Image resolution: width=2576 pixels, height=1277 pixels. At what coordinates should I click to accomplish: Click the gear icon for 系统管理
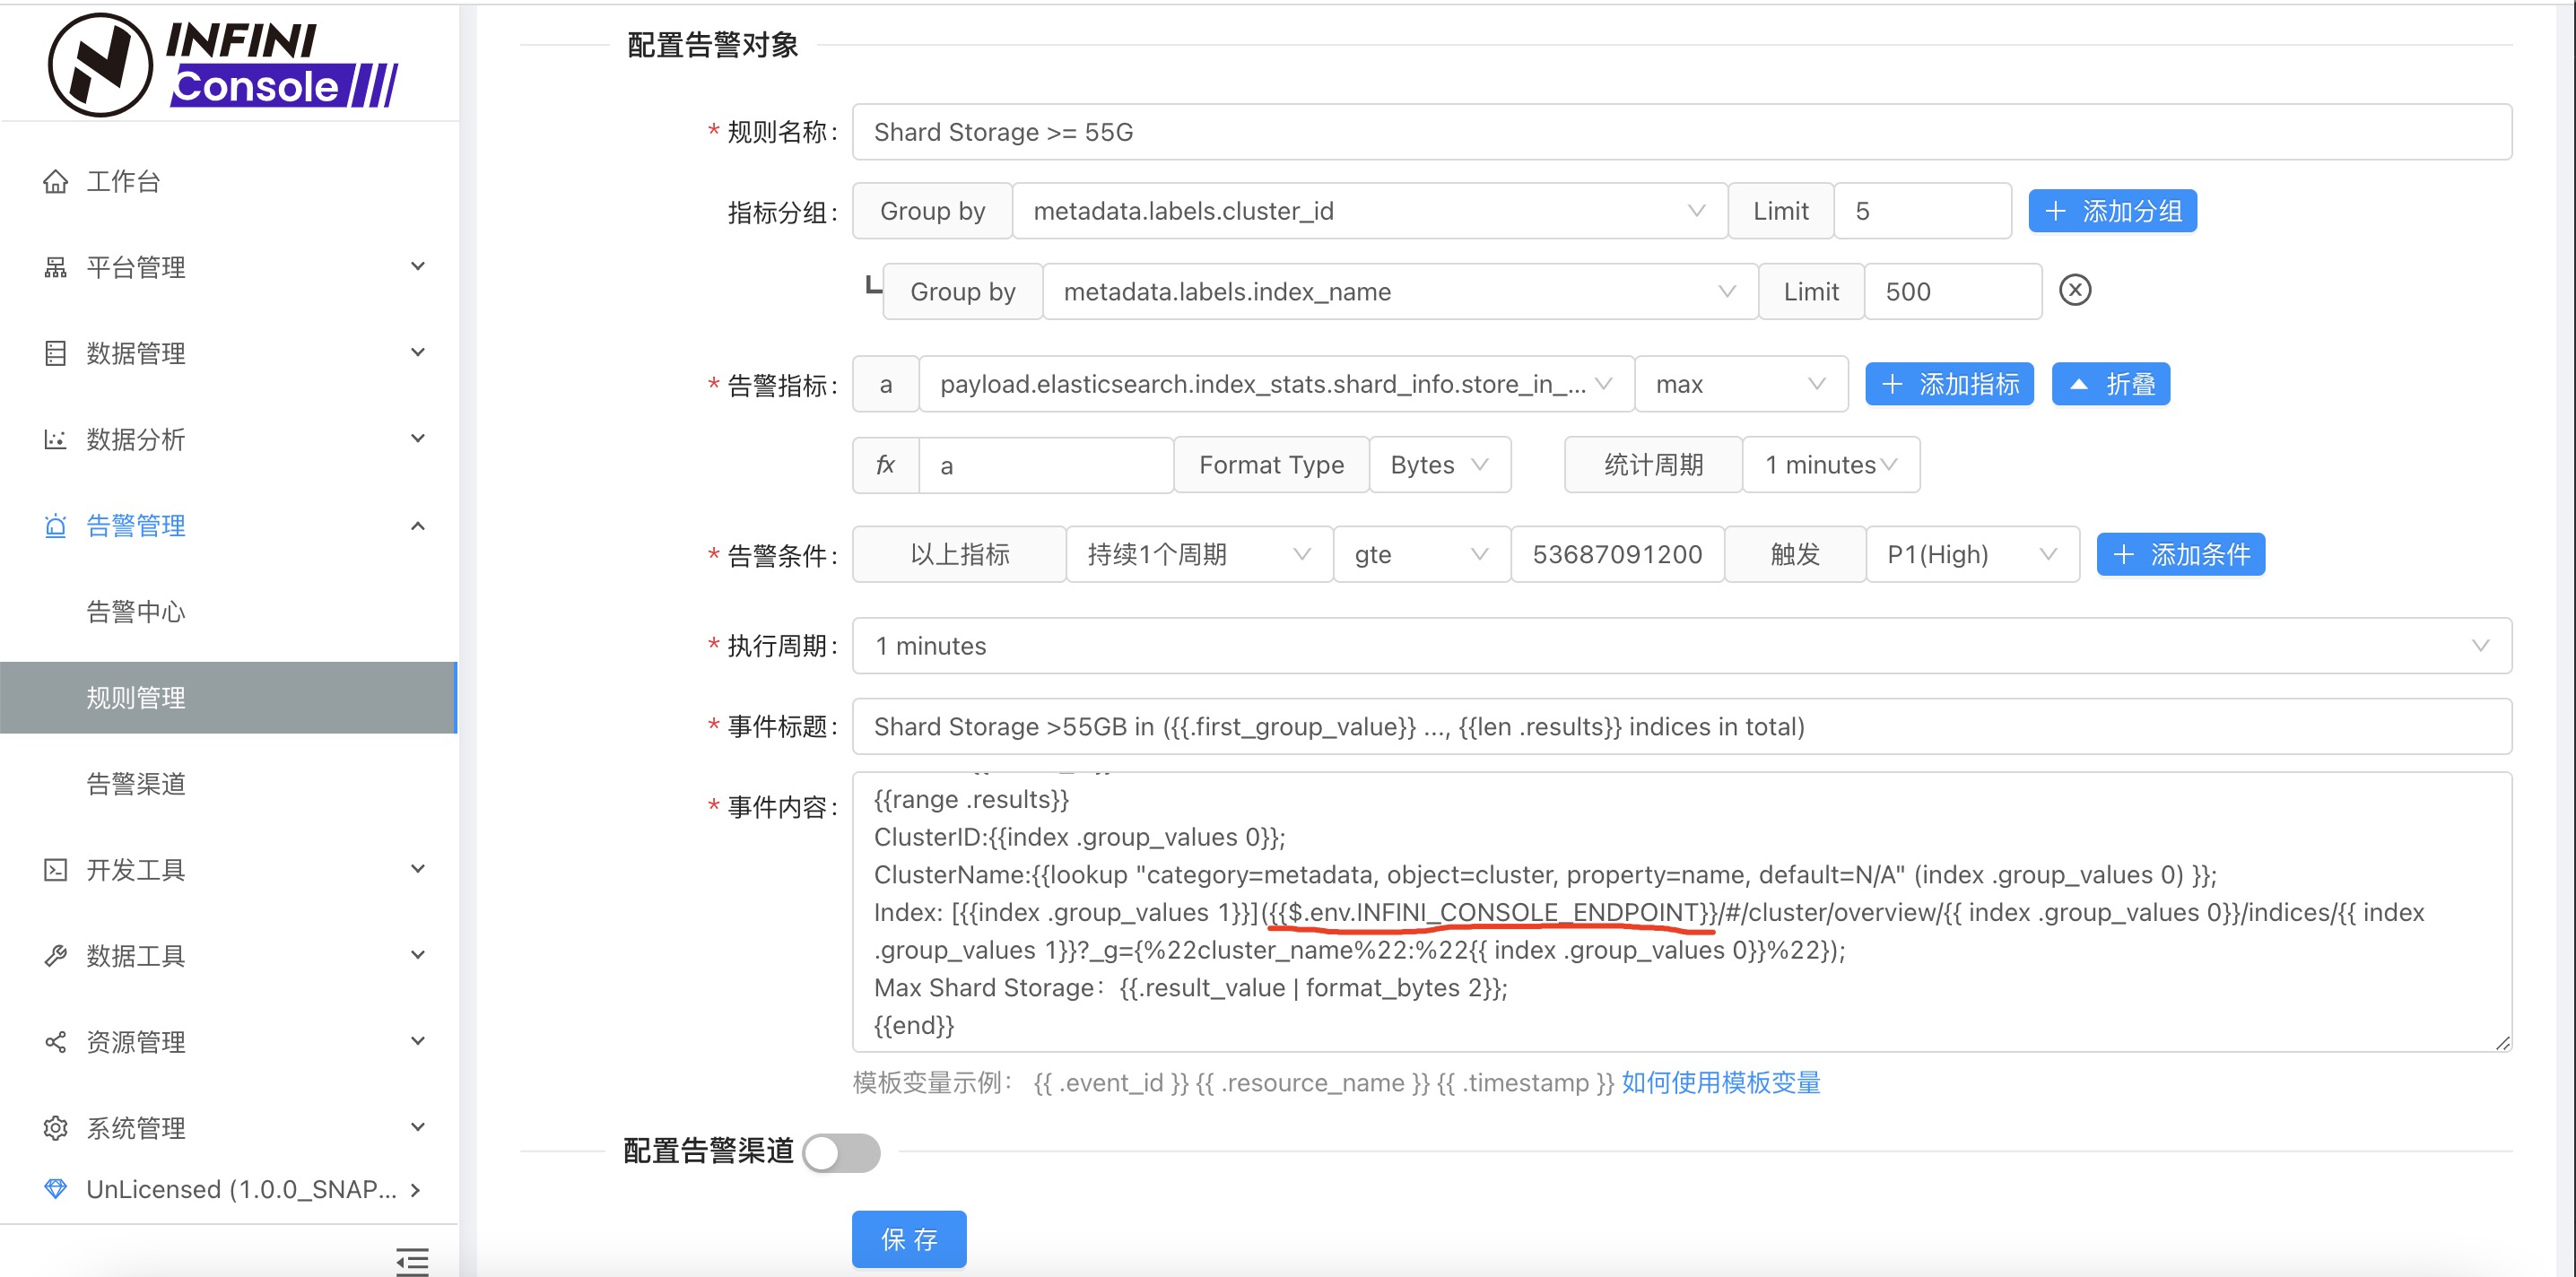click(56, 1128)
